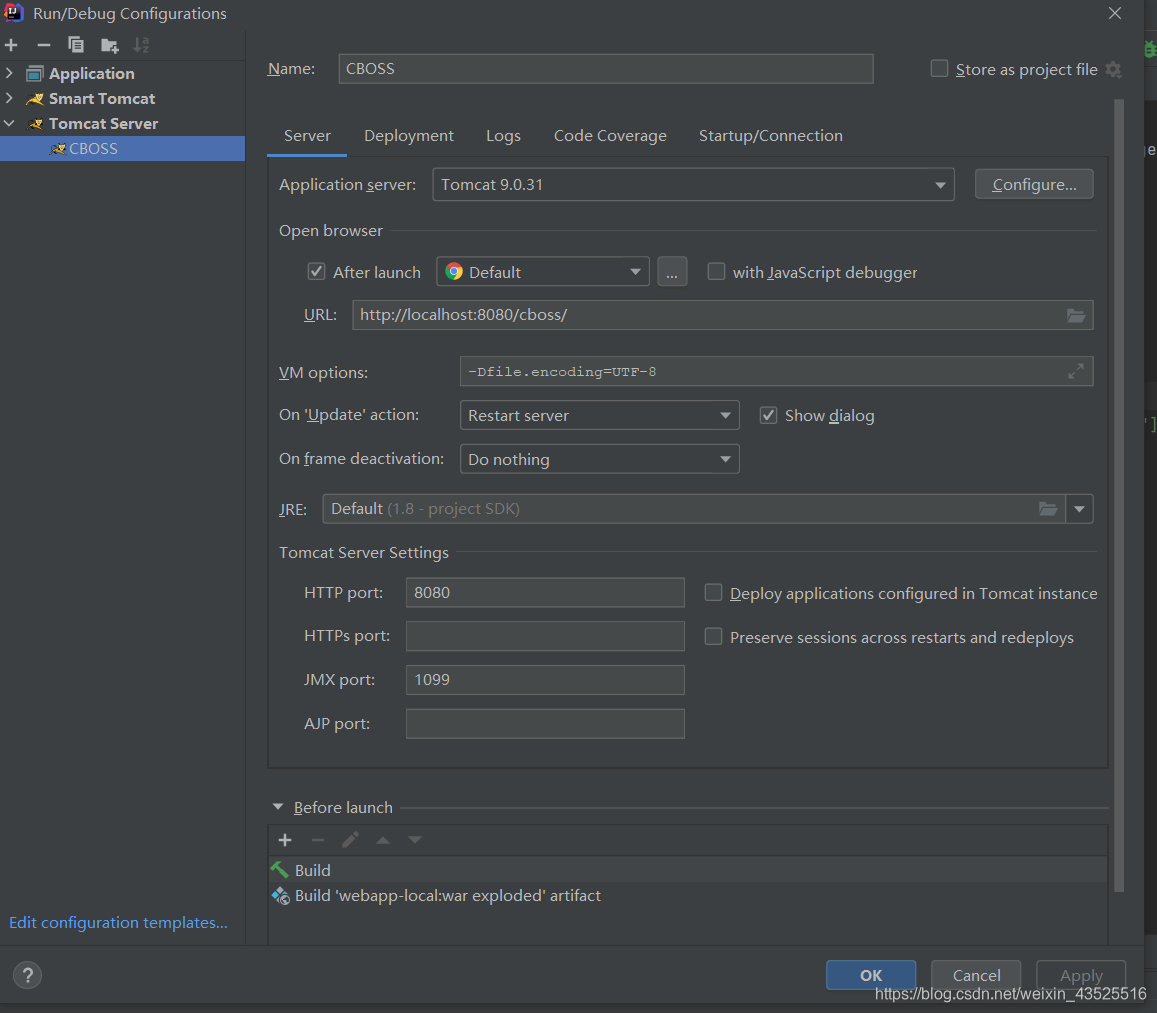Select the Application tree node

[x=91, y=73]
